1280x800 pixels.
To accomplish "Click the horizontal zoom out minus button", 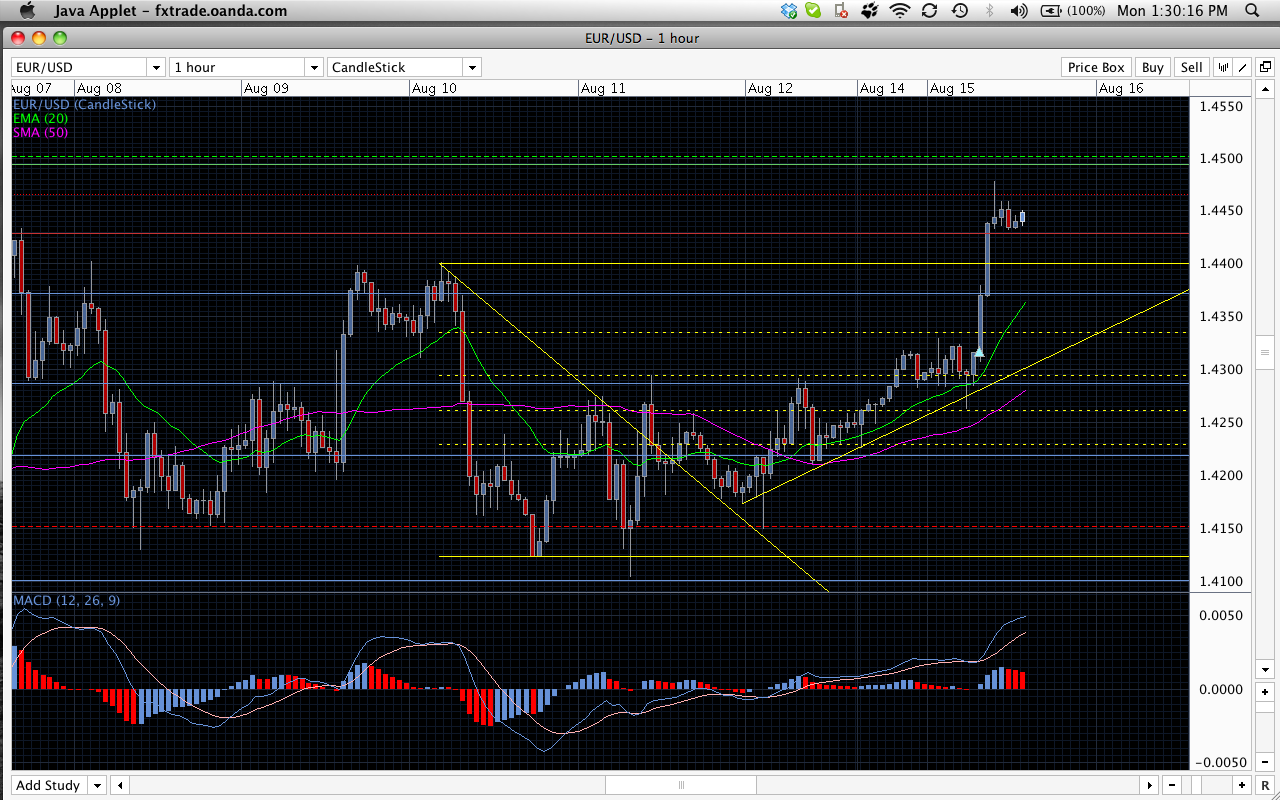I will (1172, 785).
